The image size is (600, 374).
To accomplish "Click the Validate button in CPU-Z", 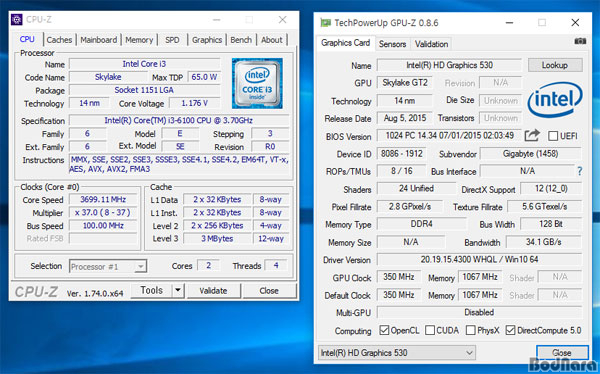I will 213,291.
